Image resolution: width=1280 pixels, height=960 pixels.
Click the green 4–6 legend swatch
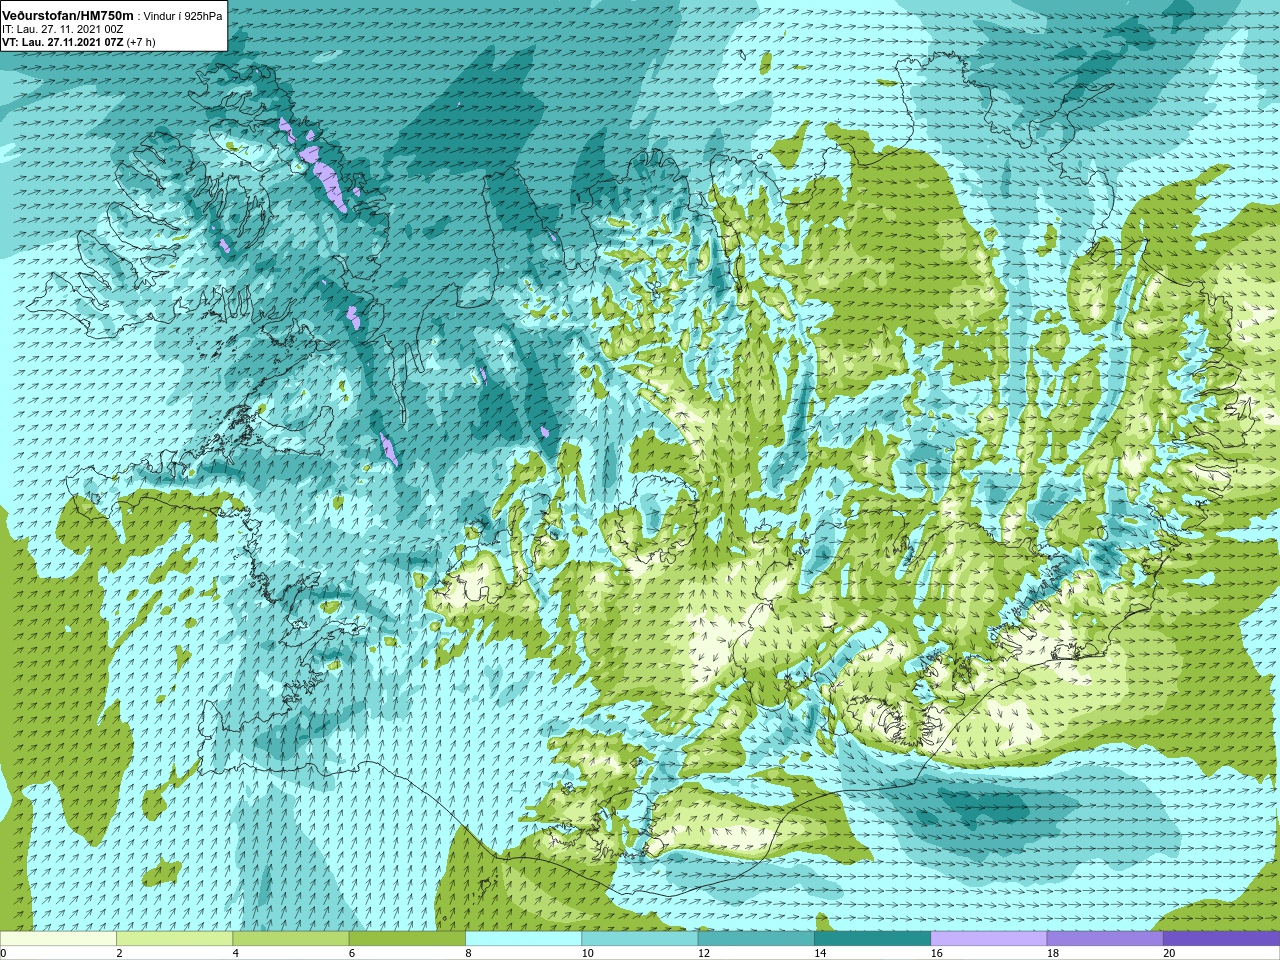click(x=291, y=939)
